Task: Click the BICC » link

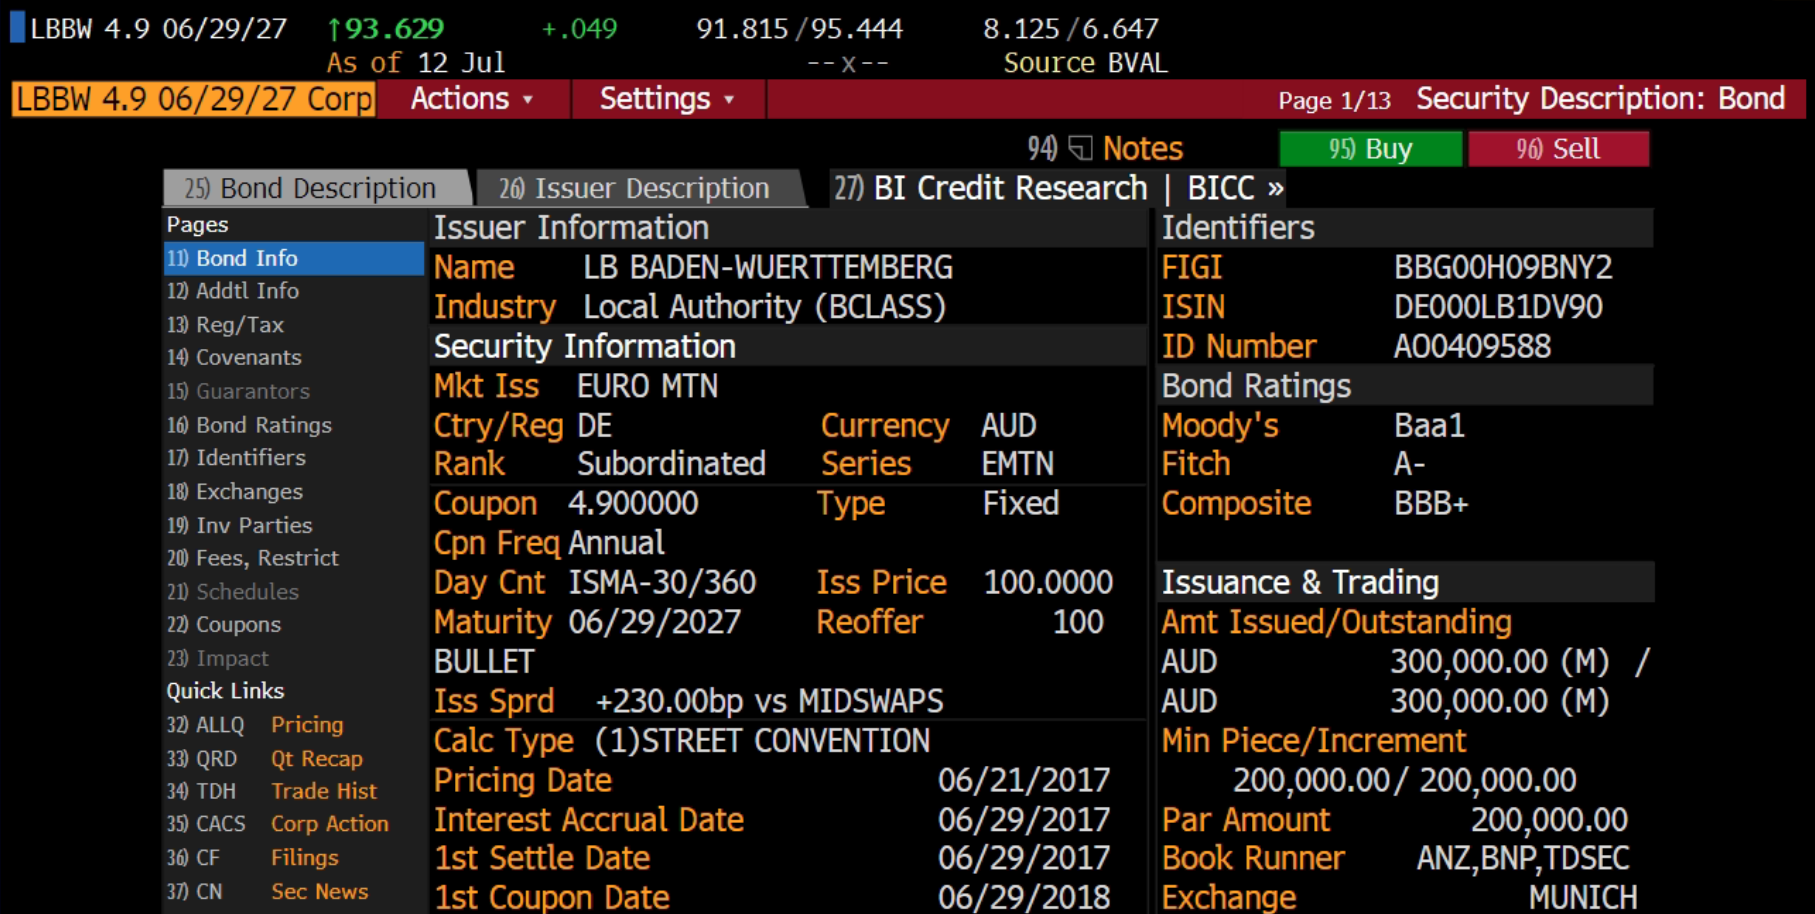Action: point(1235,188)
